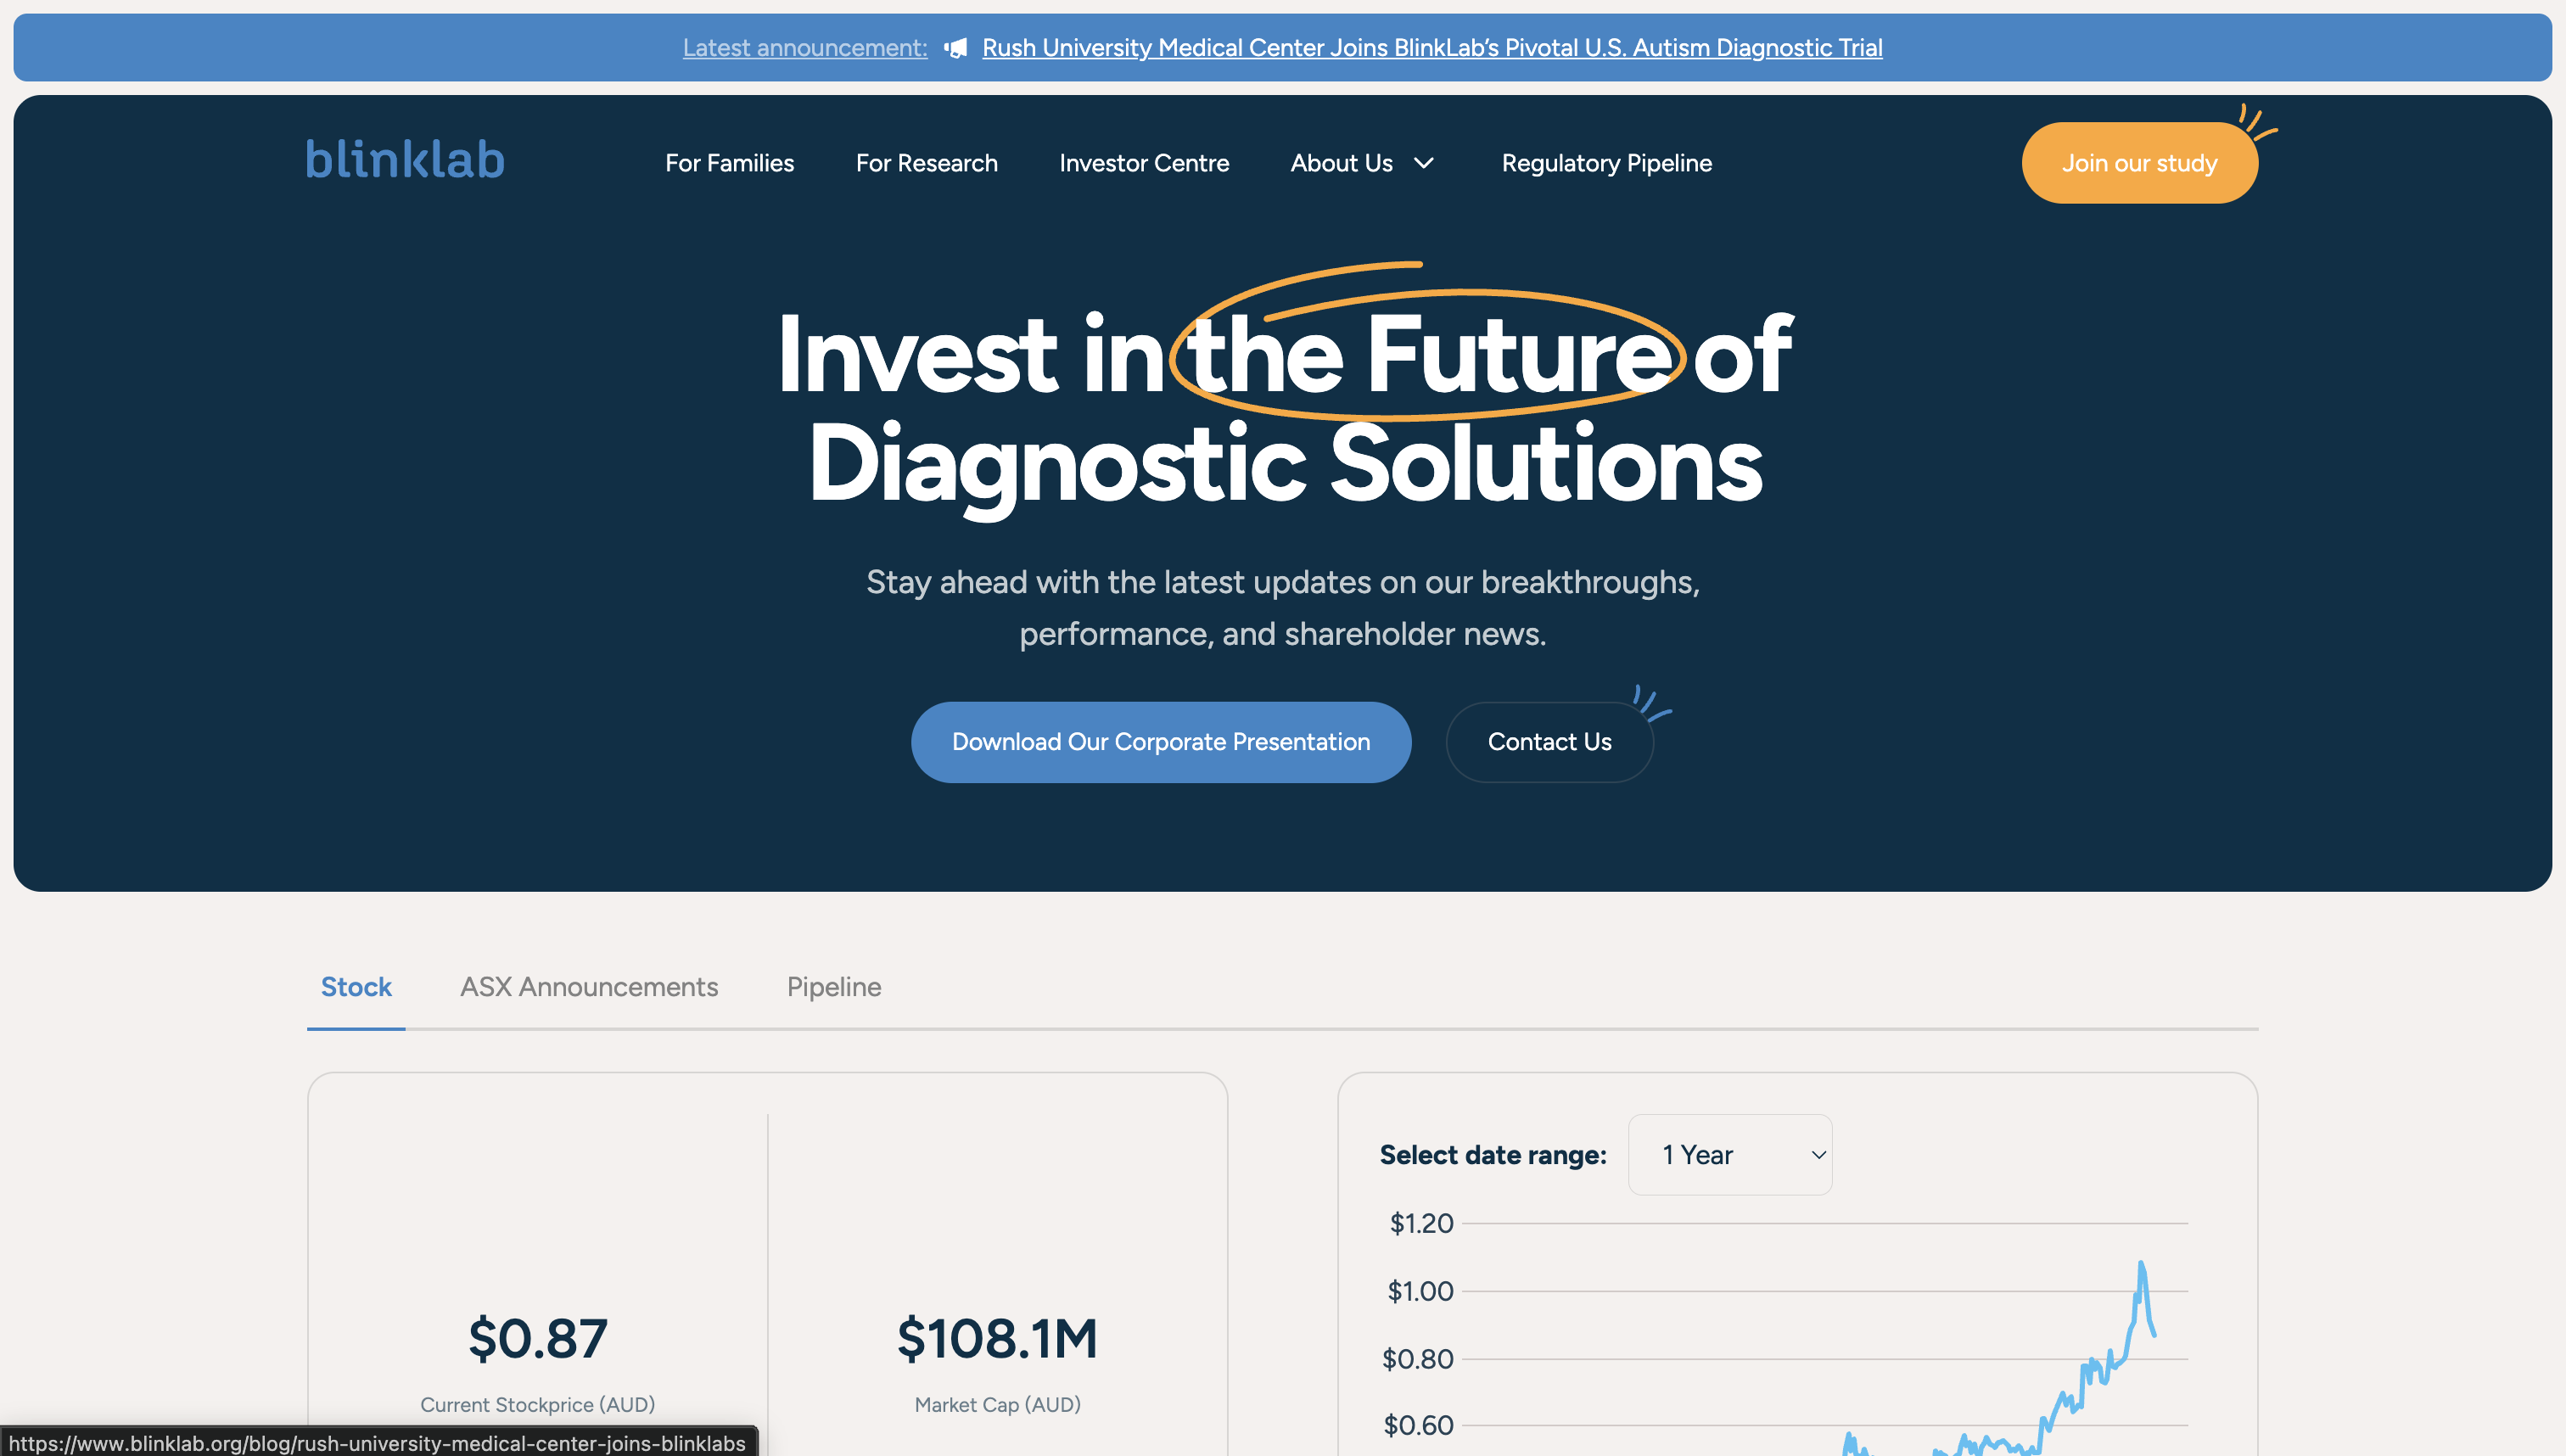Expand the About Us chevron arrow

[x=1424, y=163]
